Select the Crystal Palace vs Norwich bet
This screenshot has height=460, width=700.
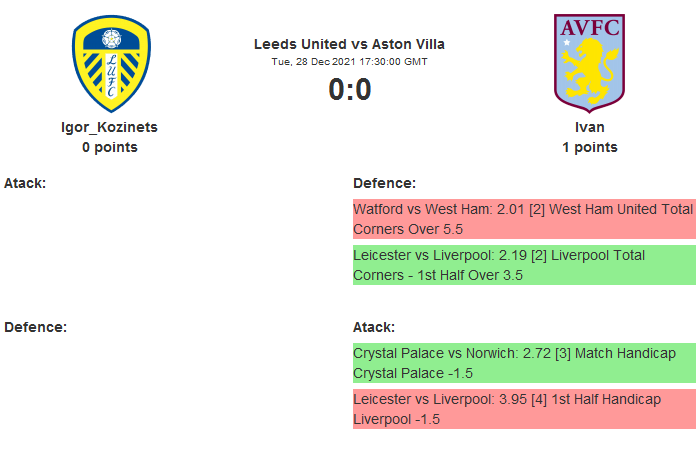[x=524, y=363]
